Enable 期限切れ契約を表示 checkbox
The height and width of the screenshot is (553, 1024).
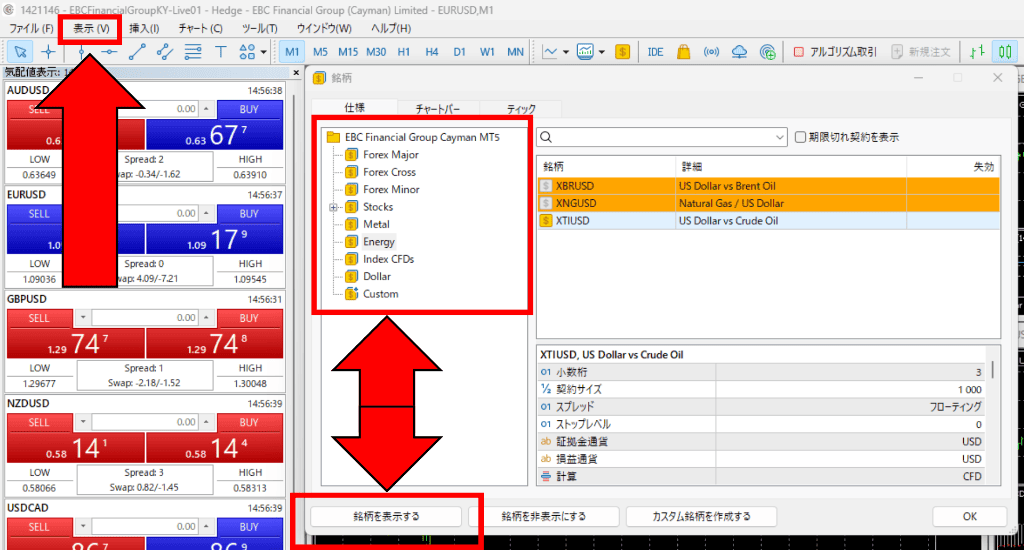click(x=800, y=137)
